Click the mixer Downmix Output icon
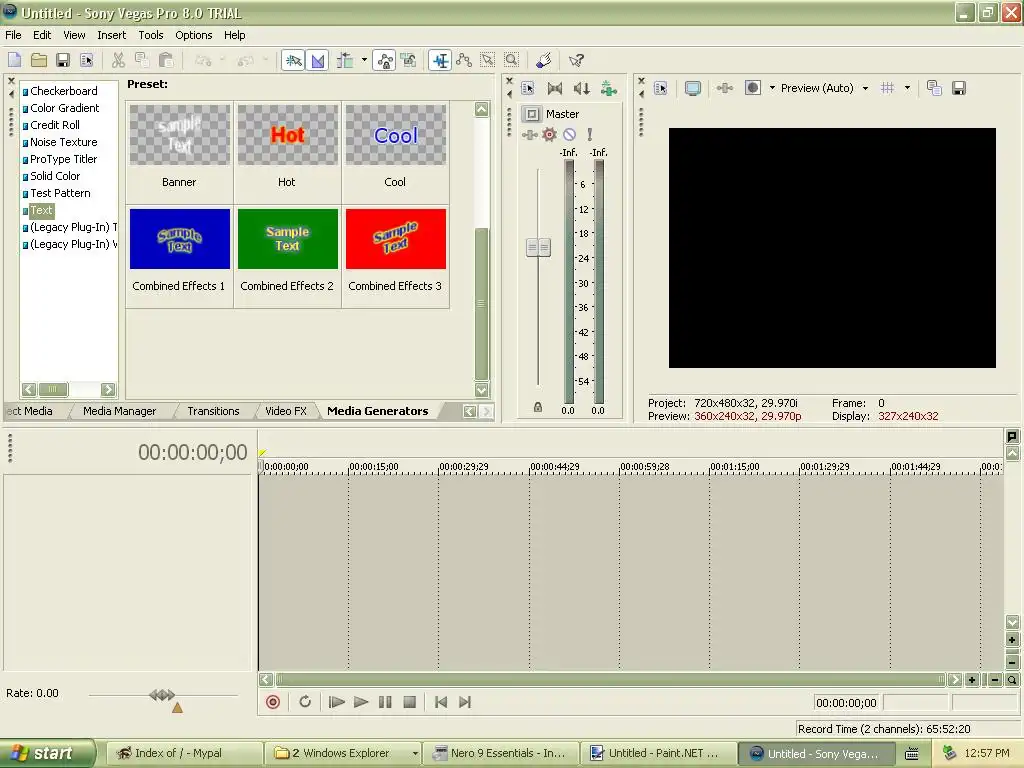The width and height of the screenshot is (1024, 768). coord(554,88)
